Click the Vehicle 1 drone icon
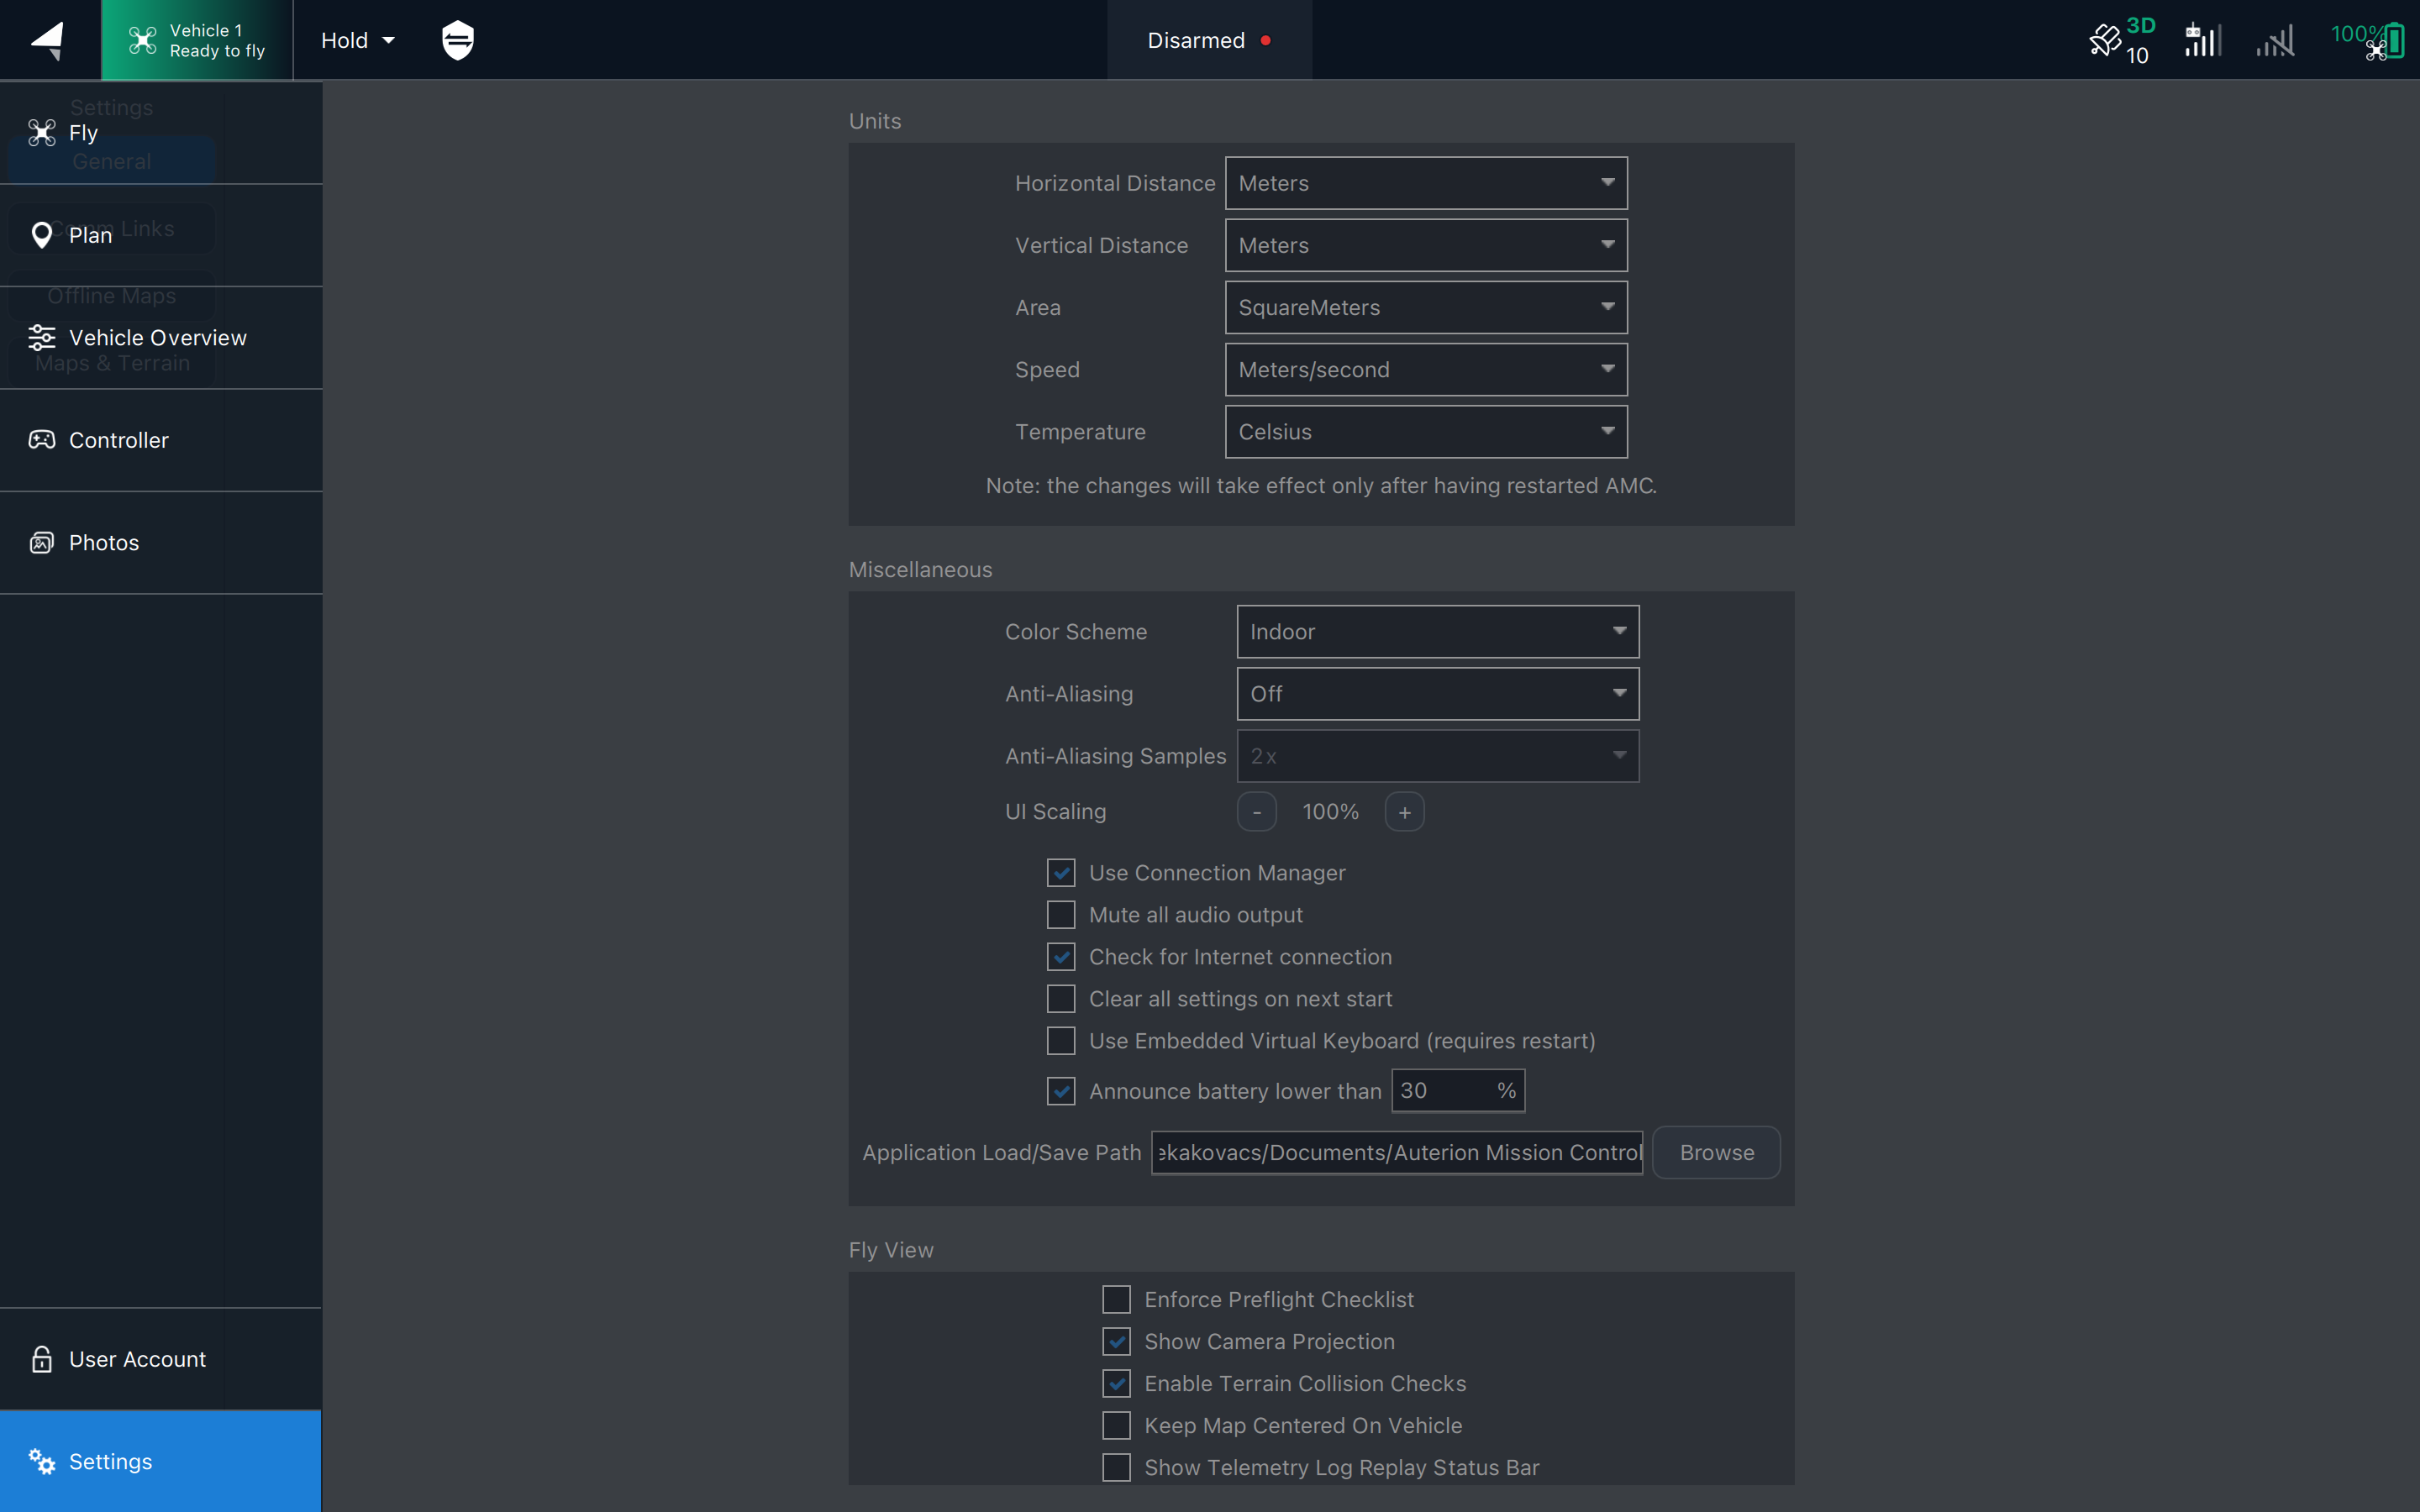 (143, 40)
